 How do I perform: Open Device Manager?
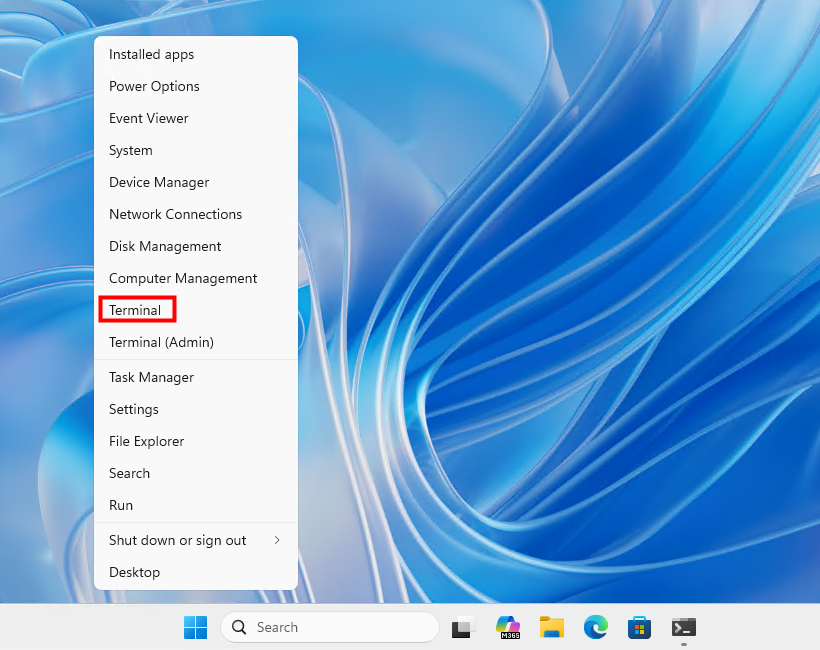159,182
